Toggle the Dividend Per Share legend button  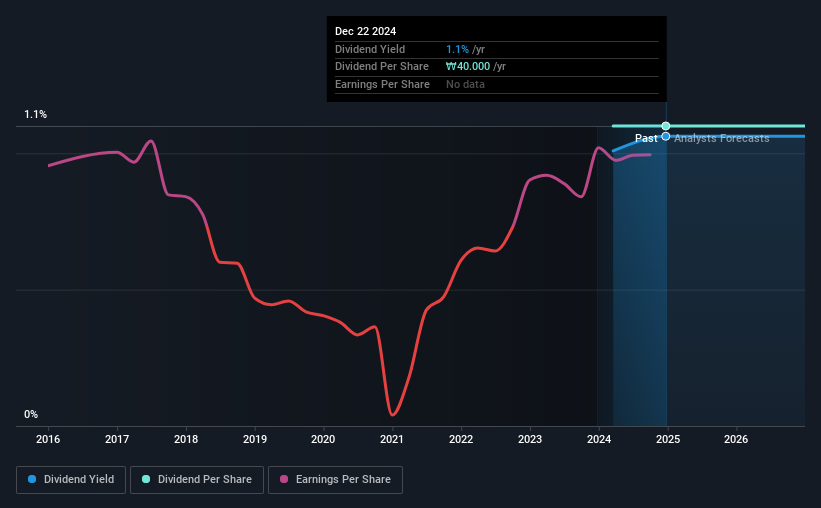click(197, 480)
